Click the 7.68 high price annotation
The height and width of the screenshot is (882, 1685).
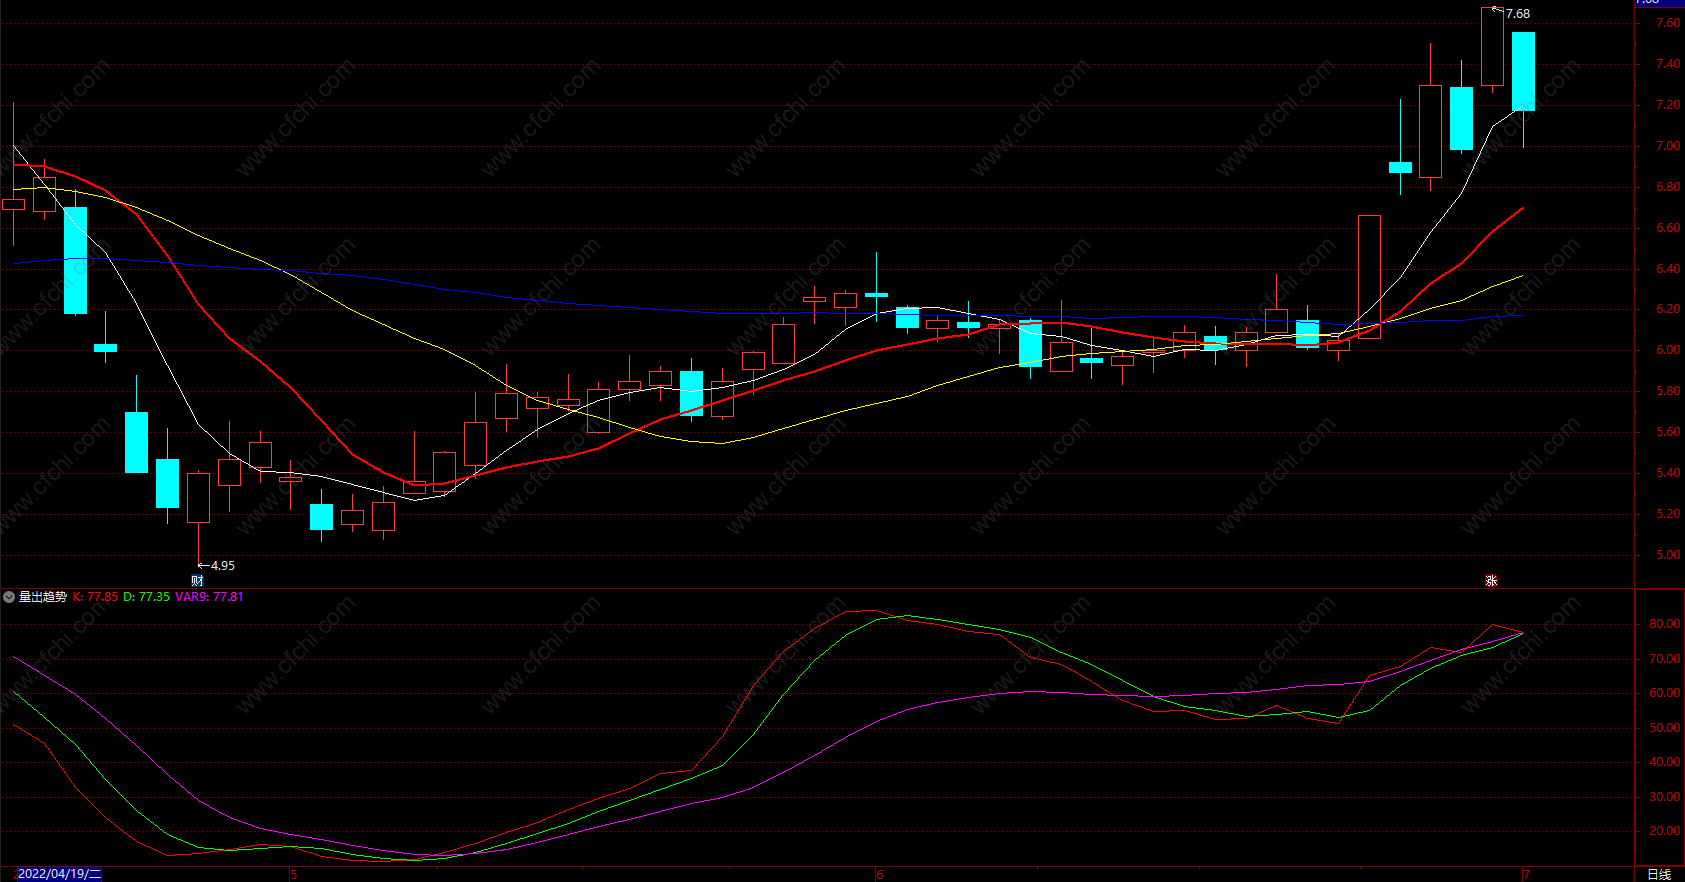1518,14
